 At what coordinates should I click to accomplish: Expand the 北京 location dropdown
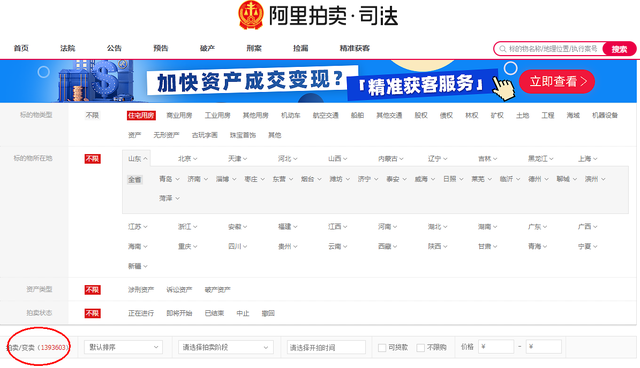(188, 159)
